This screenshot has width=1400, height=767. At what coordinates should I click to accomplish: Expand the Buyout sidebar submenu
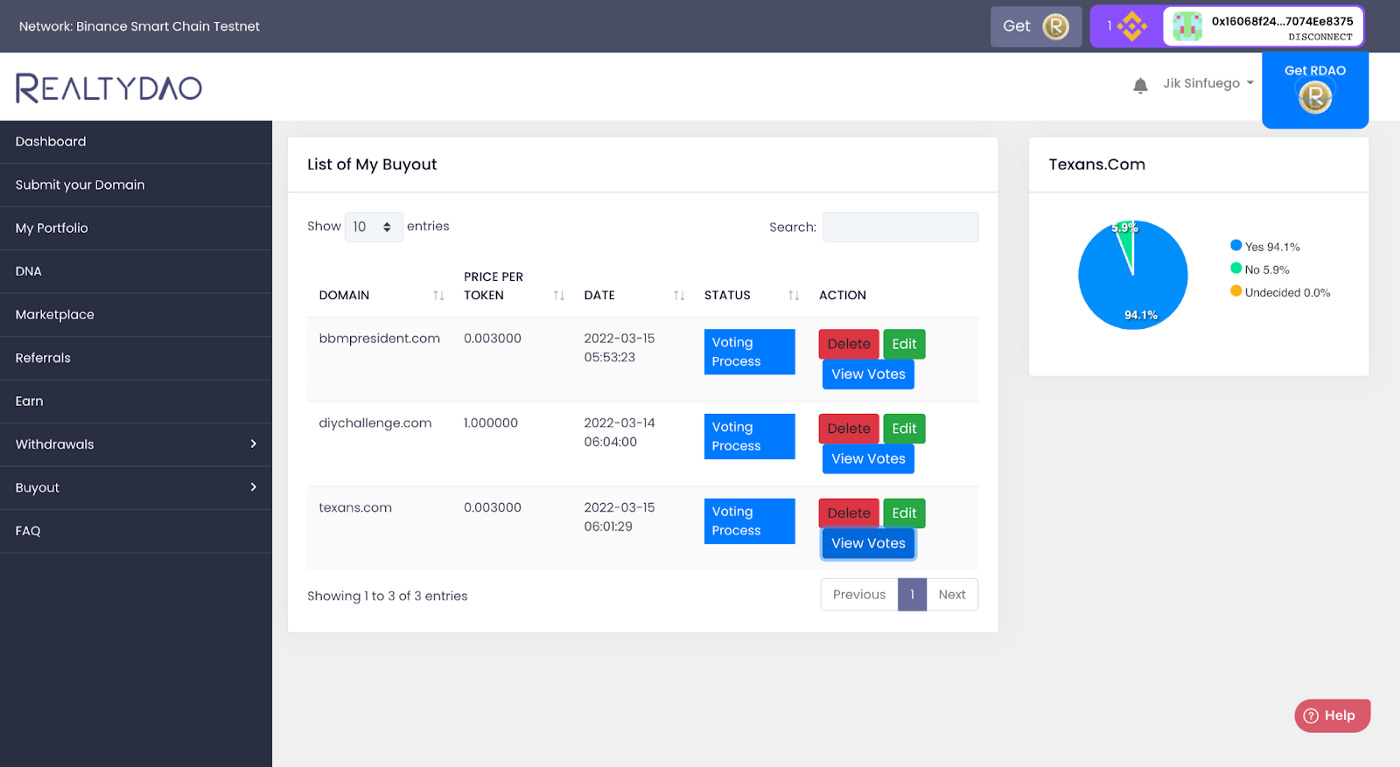click(x=135, y=487)
